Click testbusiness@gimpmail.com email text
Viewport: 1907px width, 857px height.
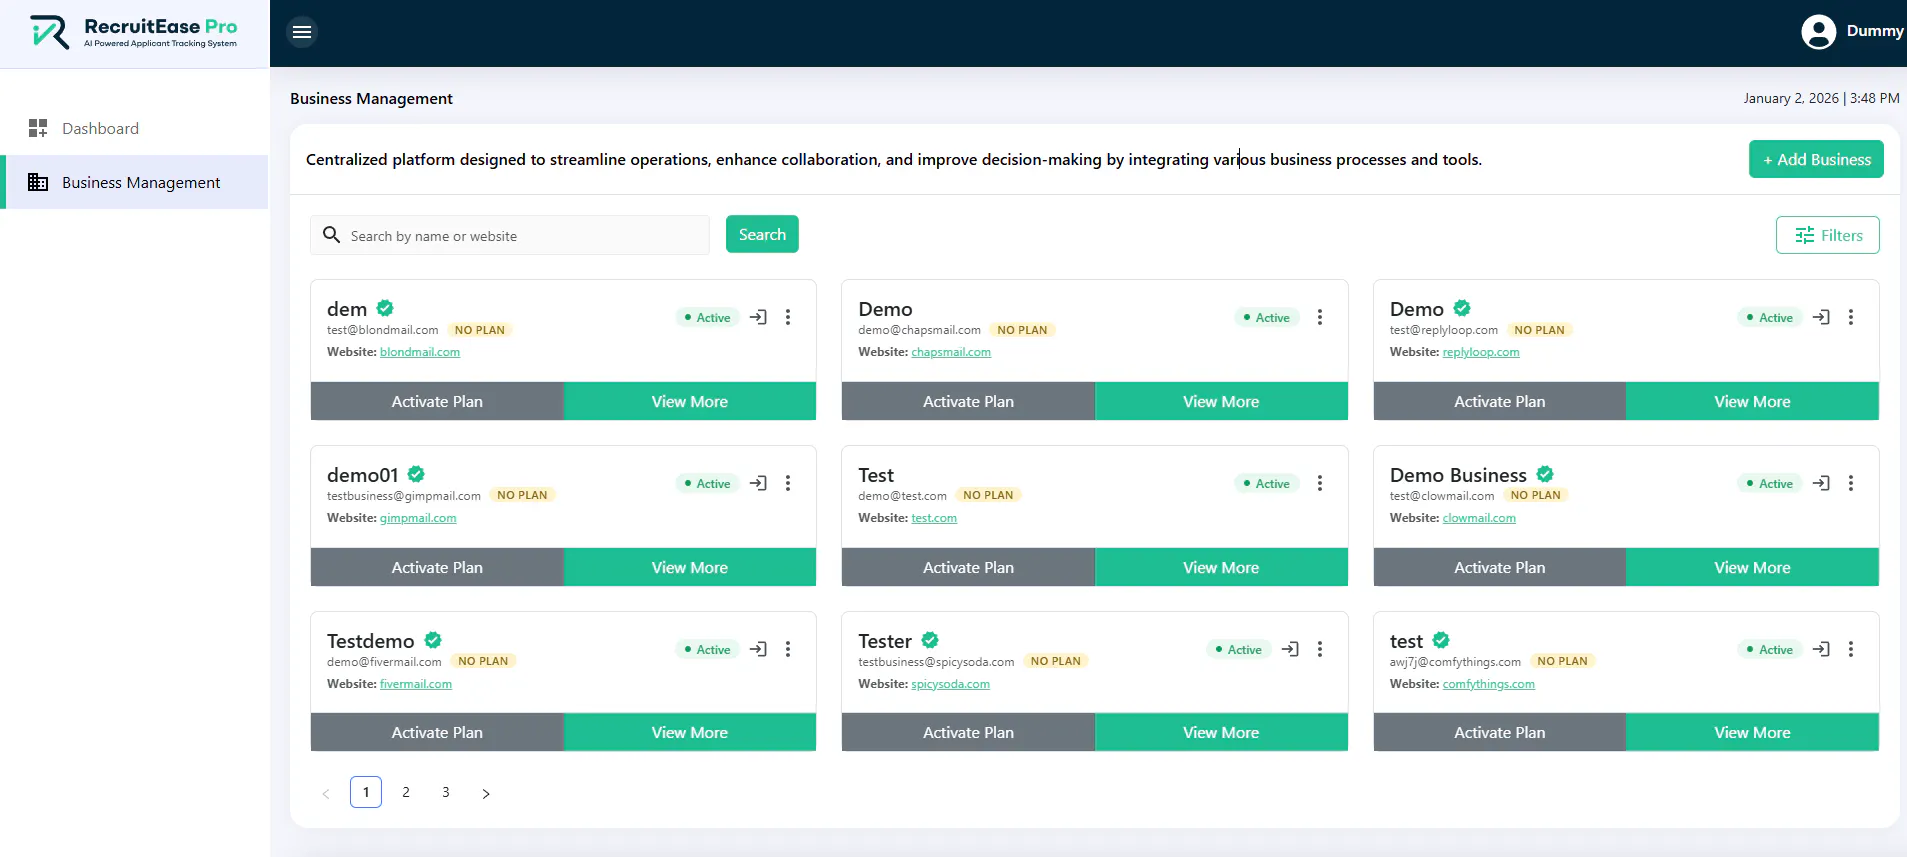point(404,496)
